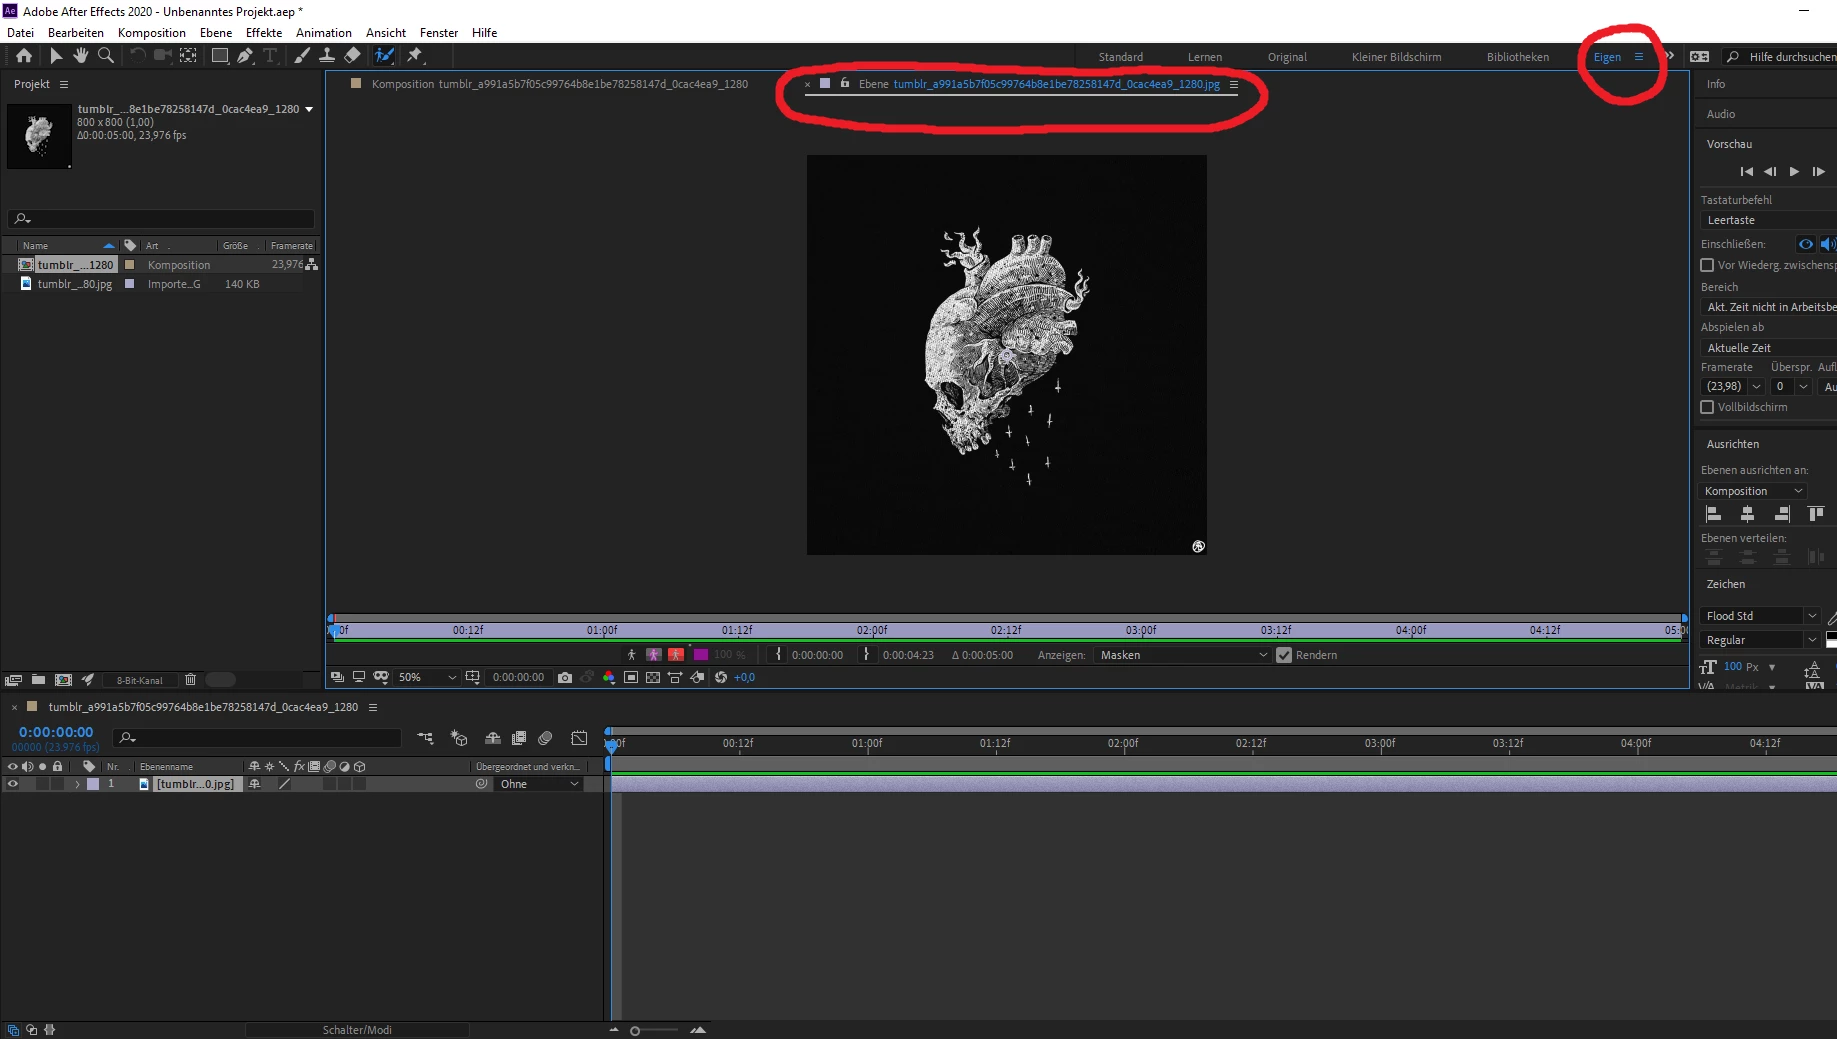Create a new folder in Project panel
This screenshot has width=1837, height=1039.
38,680
